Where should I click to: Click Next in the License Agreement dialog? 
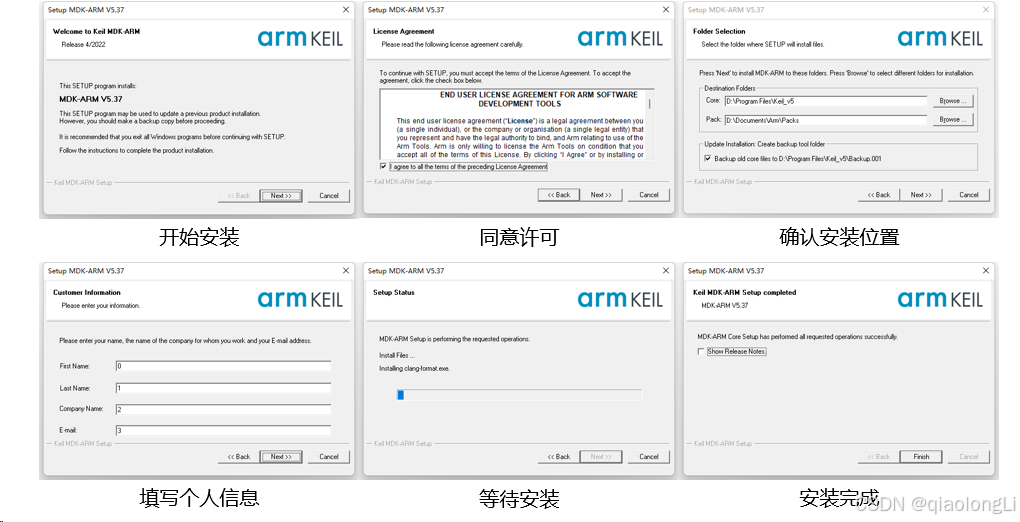point(601,195)
